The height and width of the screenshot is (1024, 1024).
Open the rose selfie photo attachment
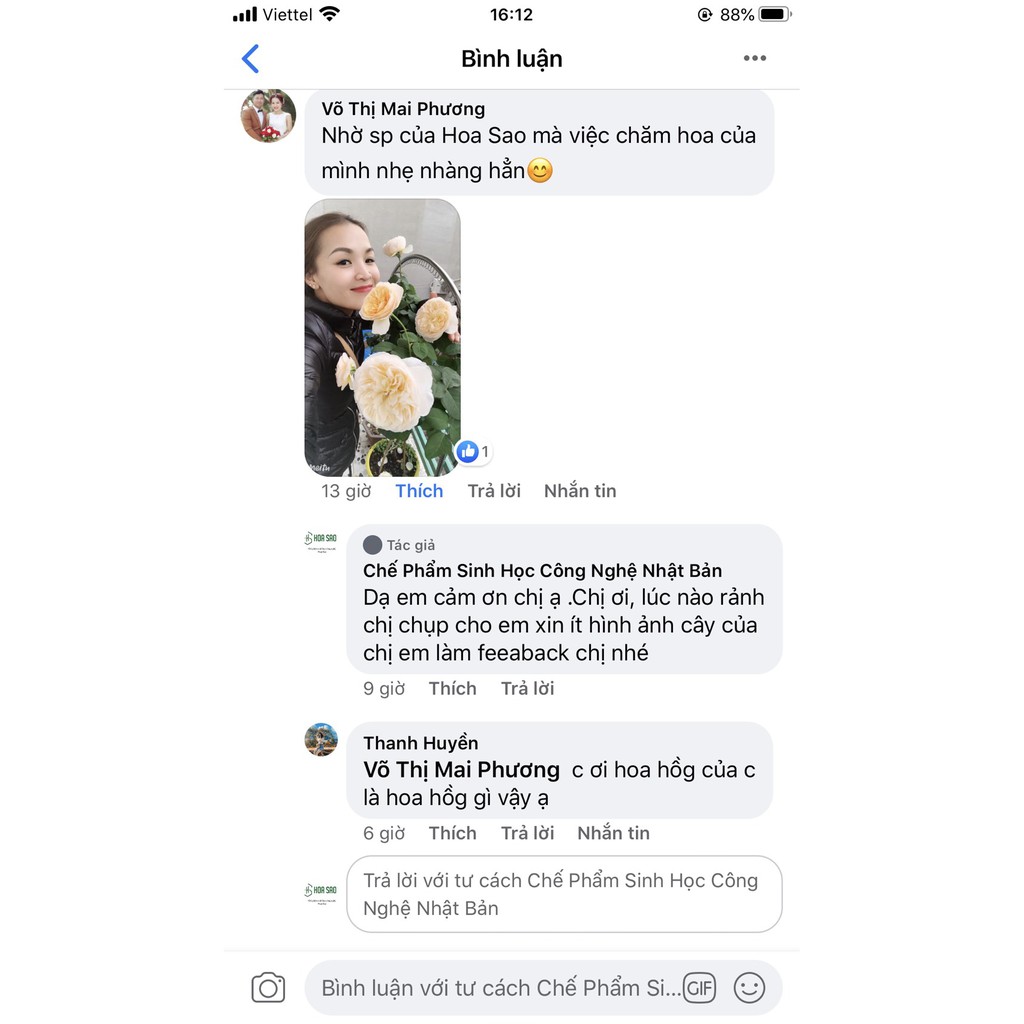383,337
